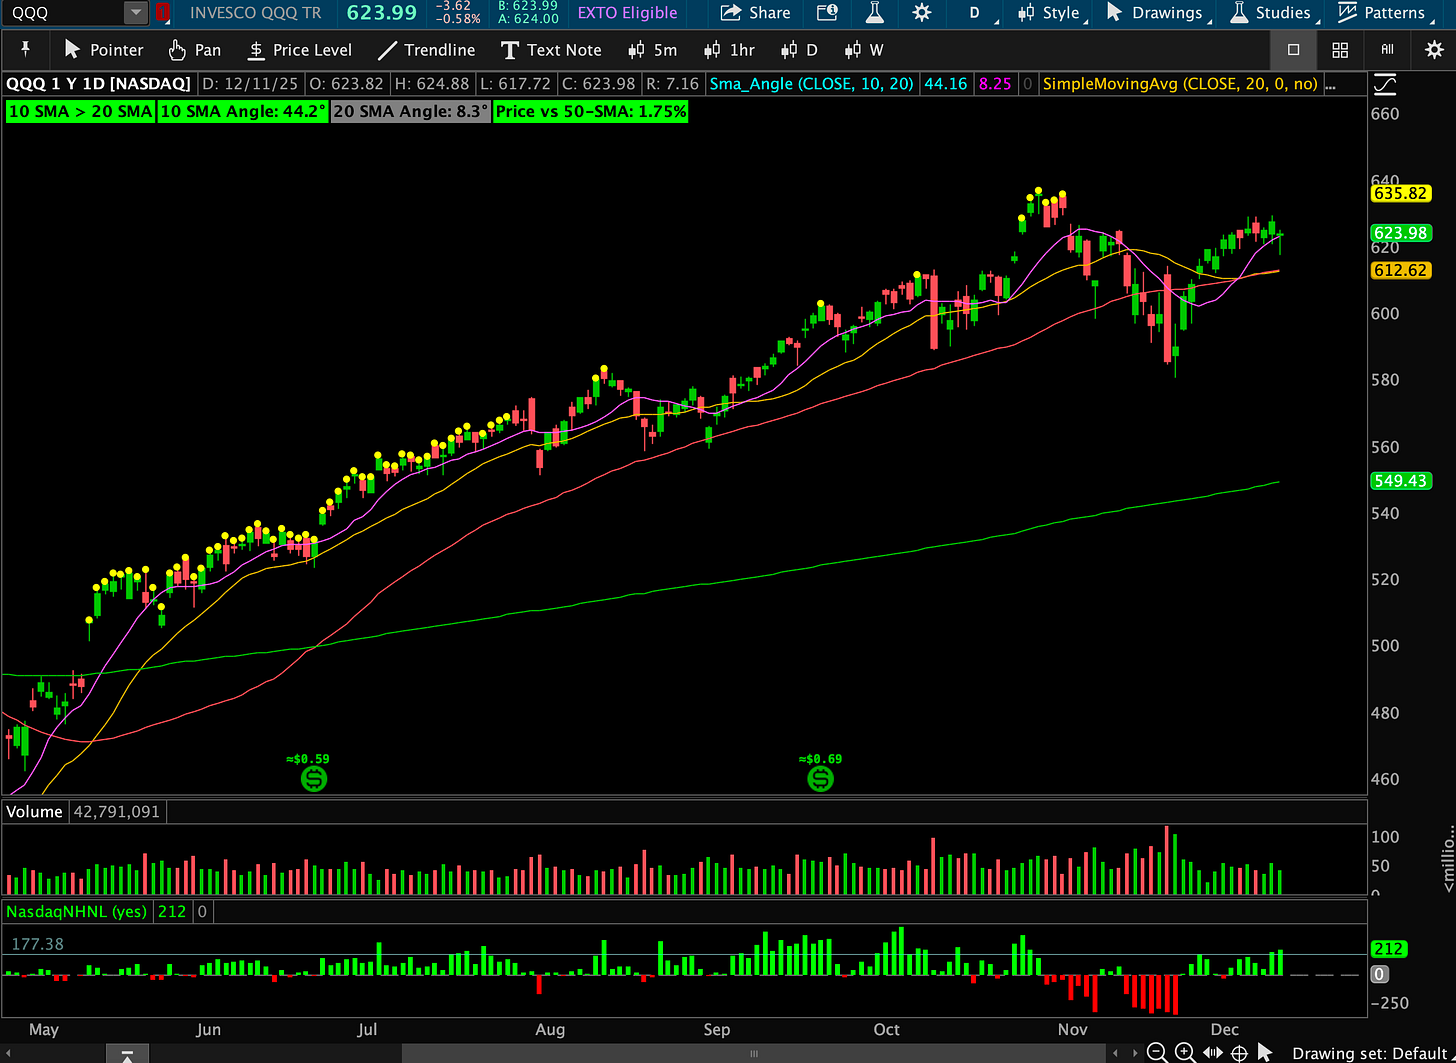This screenshot has width=1456, height=1063.
Task: Click the green 549.43 price bubble
Action: pos(1400,481)
